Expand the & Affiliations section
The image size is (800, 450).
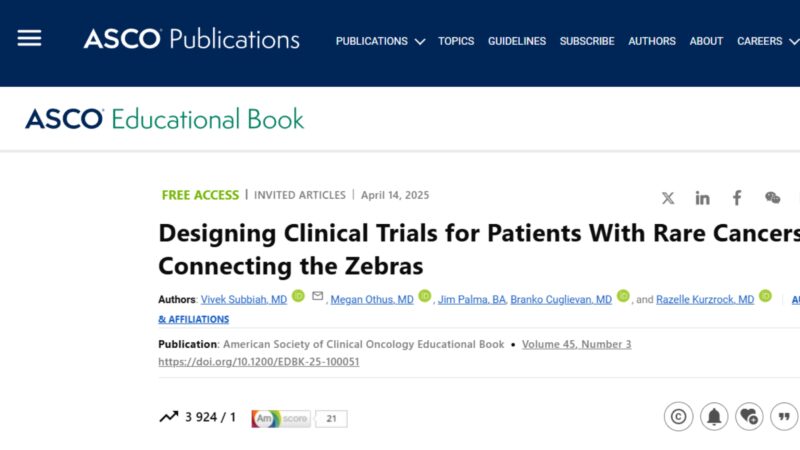(193, 319)
